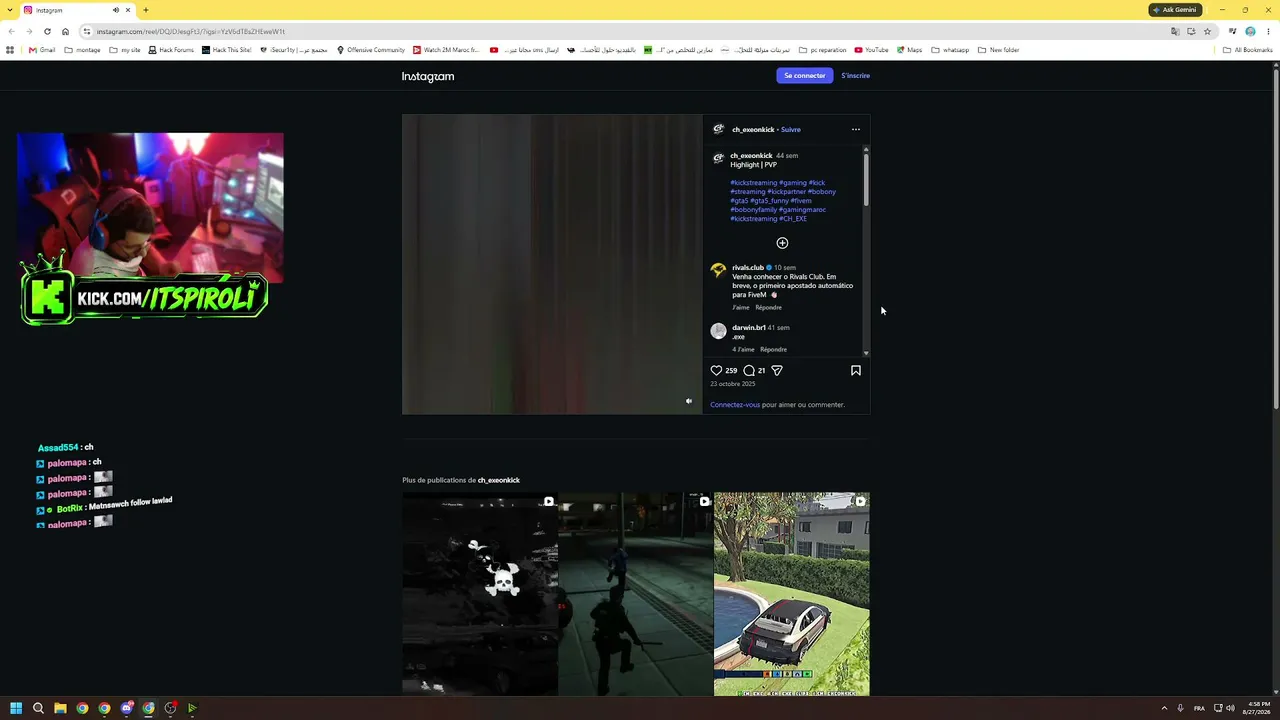Screen dimensions: 1280x720
Task: Show hidden system tray icons
Action: (x=1163, y=708)
